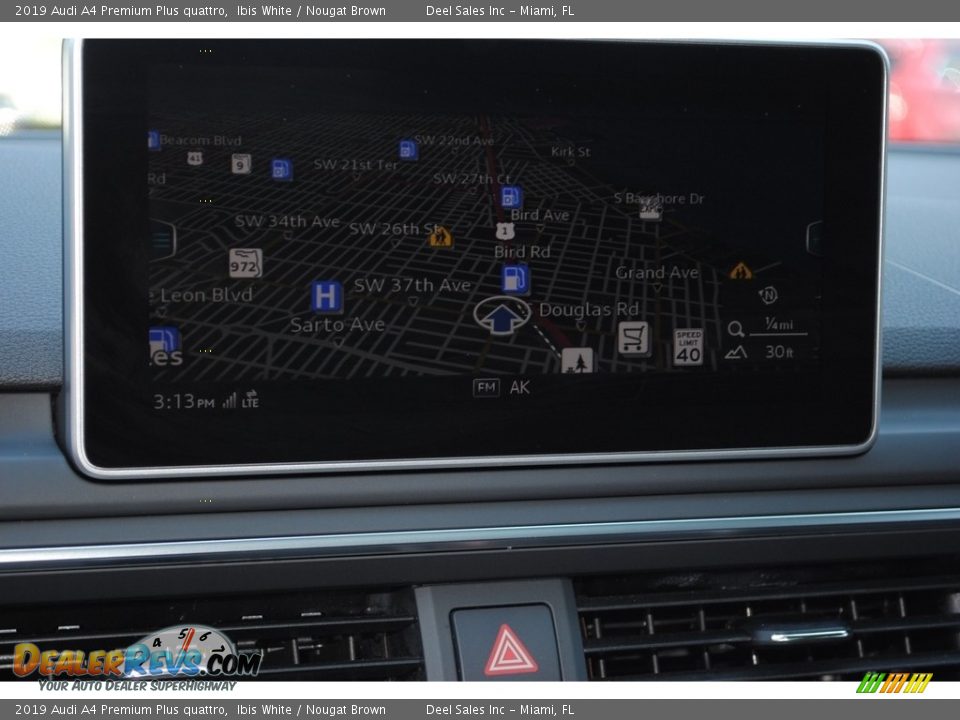The height and width of the screenshot is (720, 960).
Task: Tap the Douglas Rd street label
Action: [588, 310]
